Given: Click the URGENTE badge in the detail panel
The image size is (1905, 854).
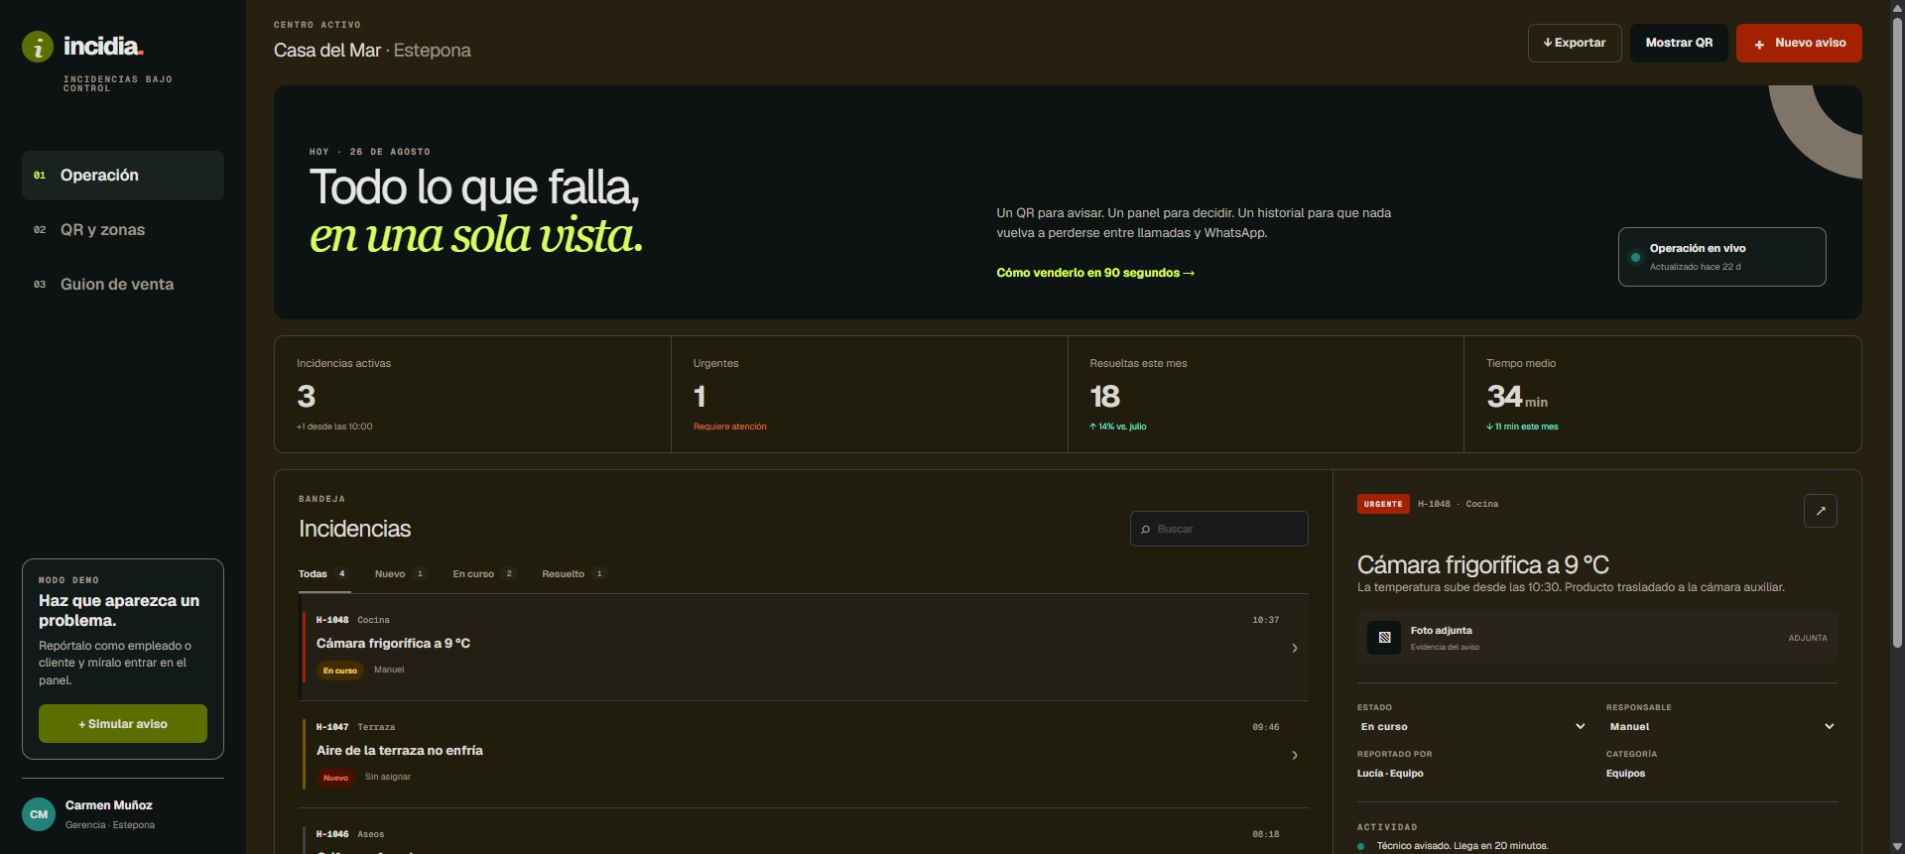Looking at the screenshot, I should [1383, 504].
